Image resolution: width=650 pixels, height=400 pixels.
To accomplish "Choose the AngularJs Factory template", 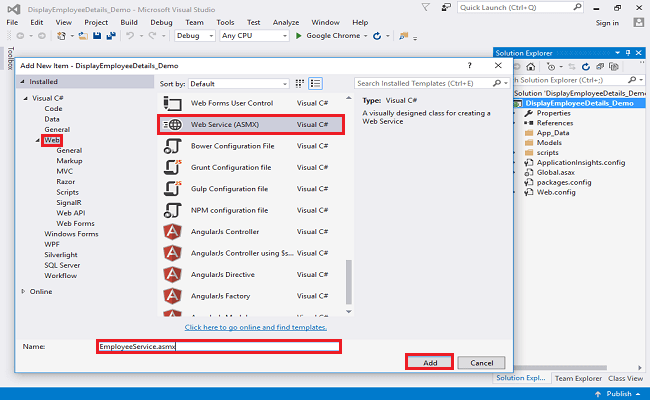I will tap(251, 296).
